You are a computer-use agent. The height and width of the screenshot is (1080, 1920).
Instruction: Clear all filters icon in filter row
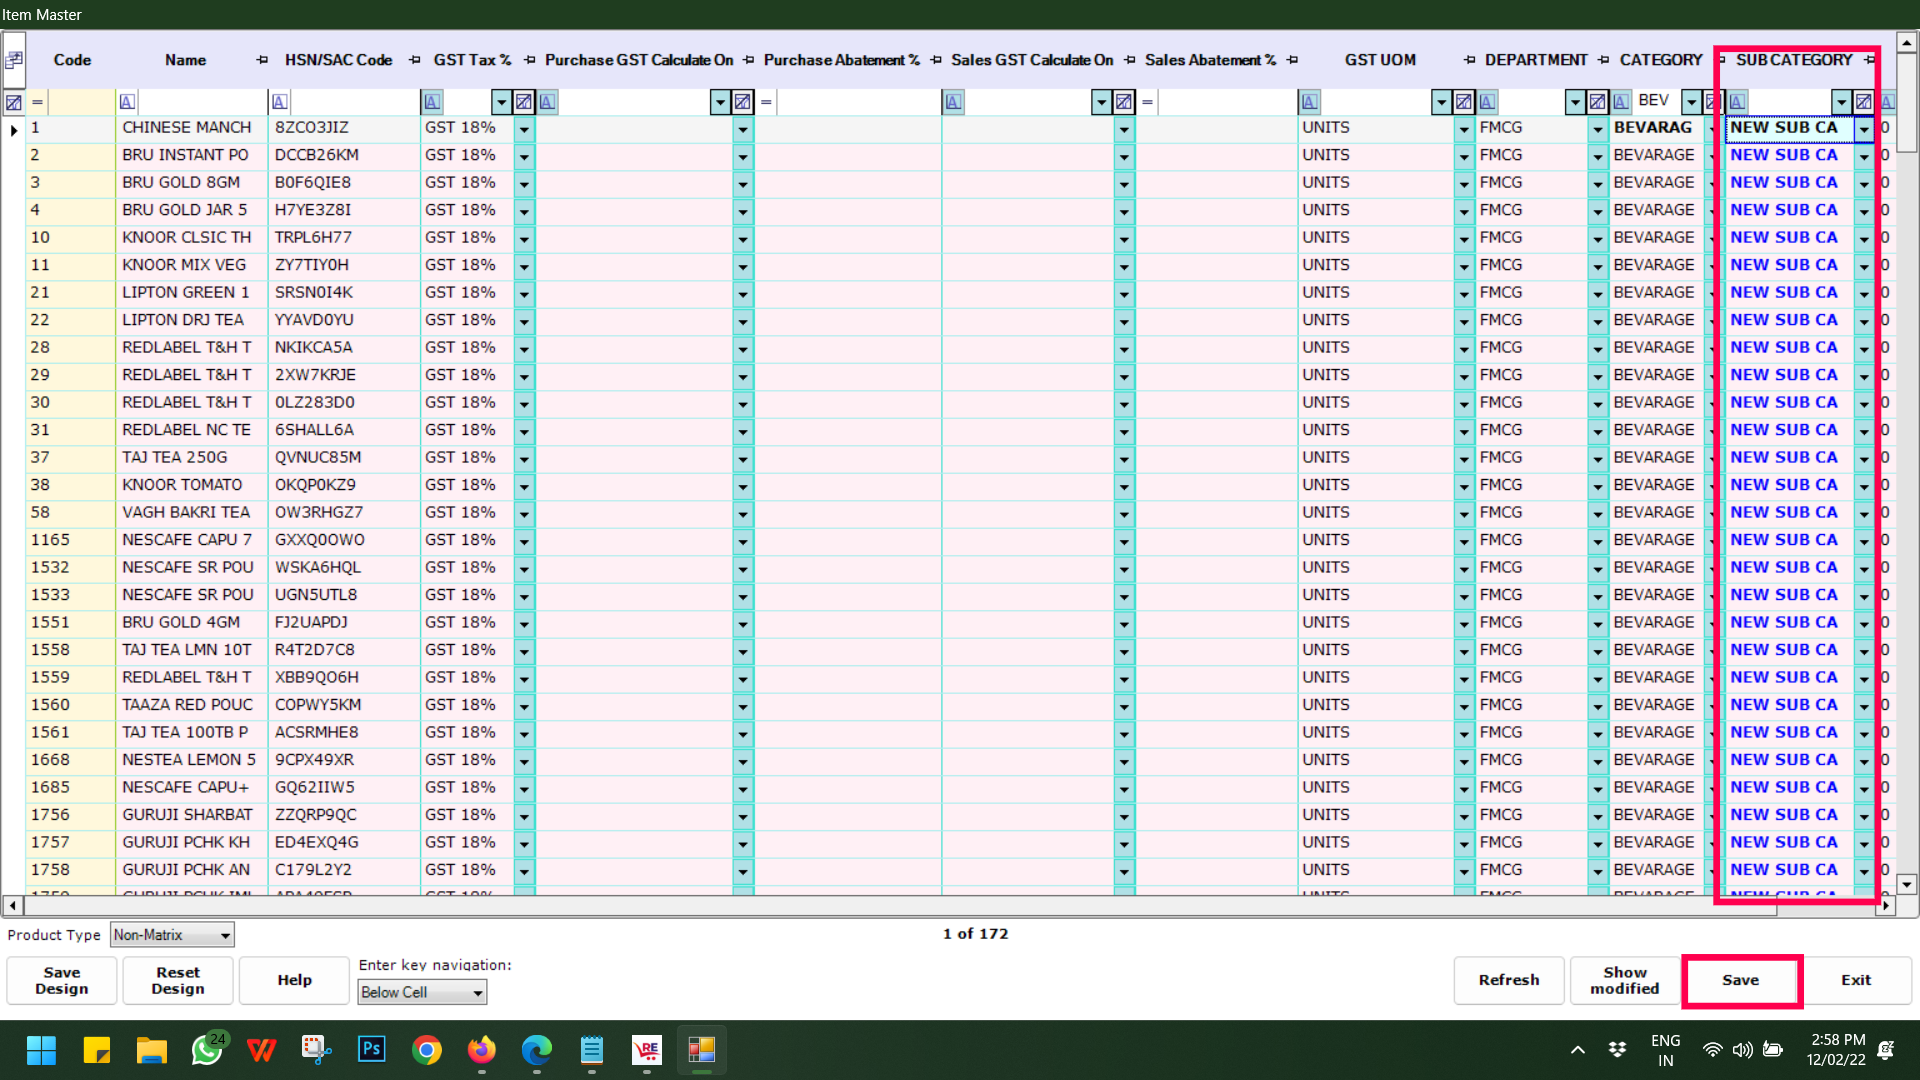coord(14,102)
